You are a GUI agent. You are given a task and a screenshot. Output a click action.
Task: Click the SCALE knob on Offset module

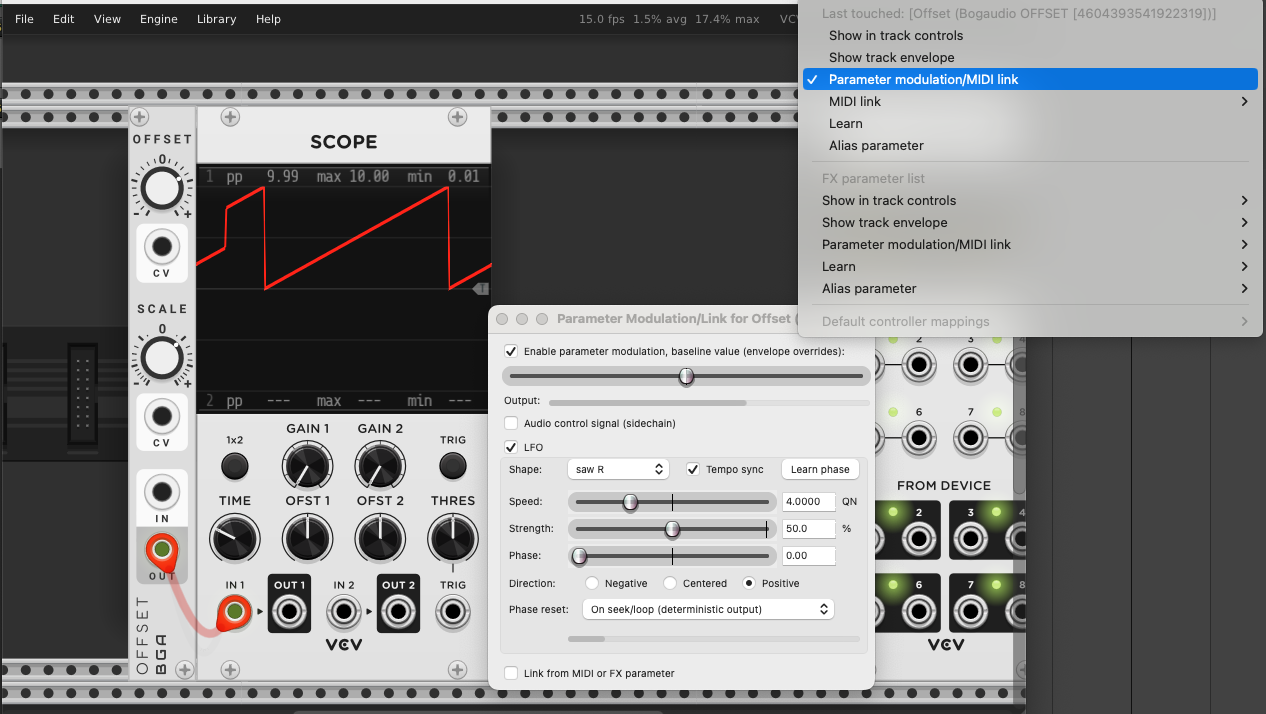tap(161, 357)
